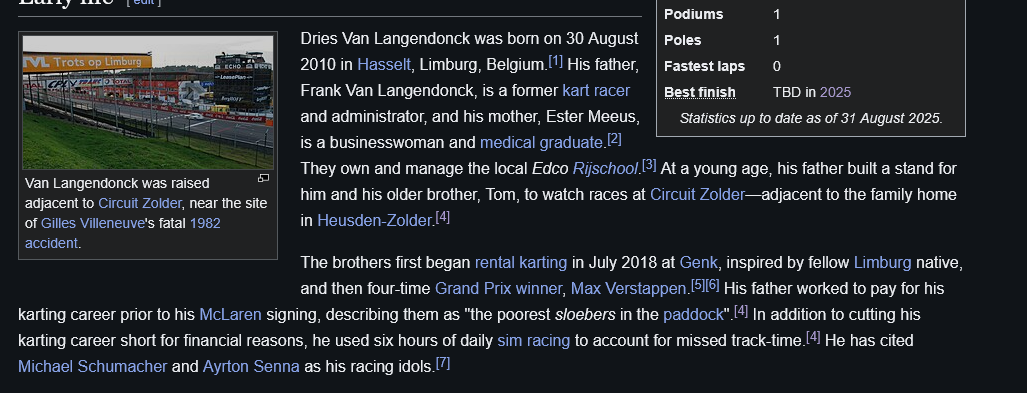The height and width of the screenshot is (393, 1027).
Task: Click the Heusden-Zolder link
Action: (x=374, y=221)
